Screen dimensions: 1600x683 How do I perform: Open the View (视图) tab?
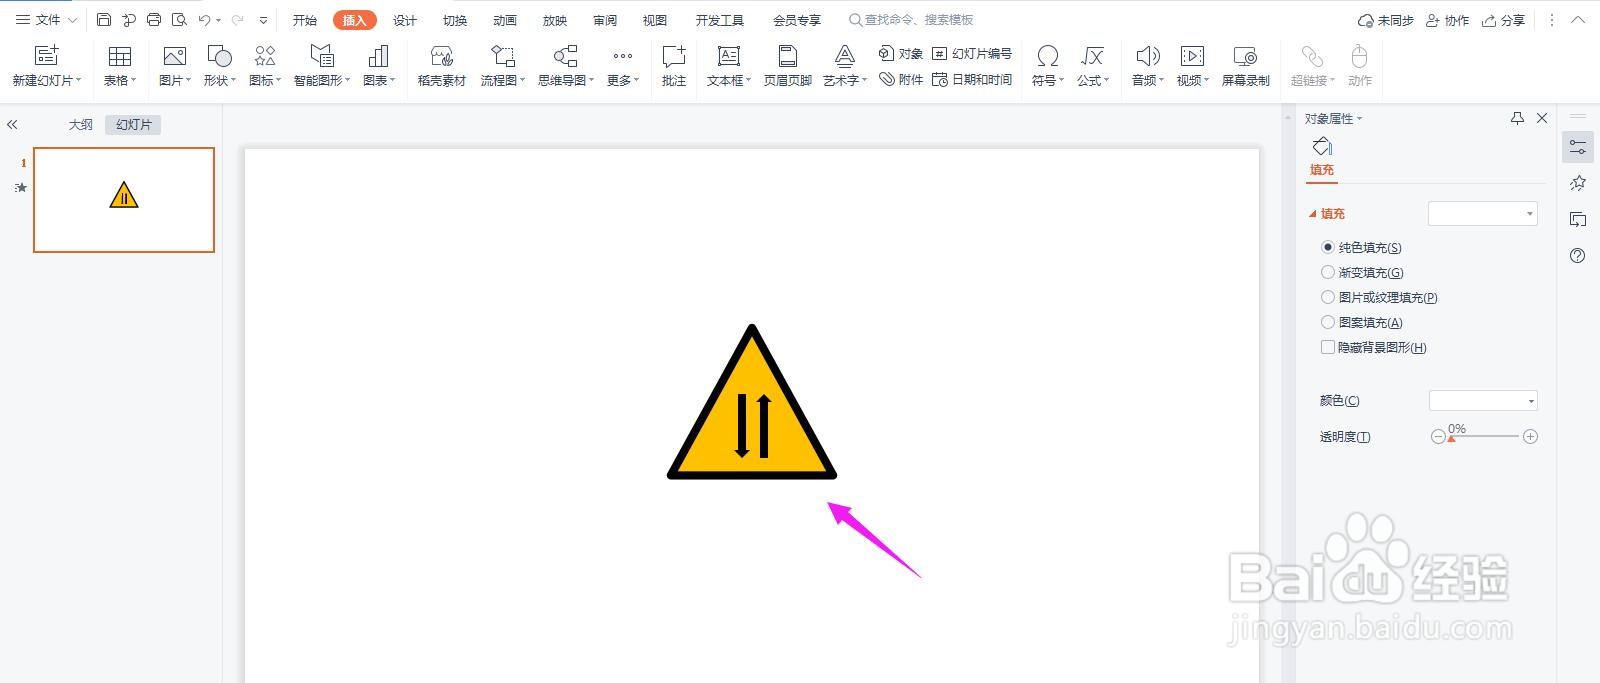tap(655, 20)
